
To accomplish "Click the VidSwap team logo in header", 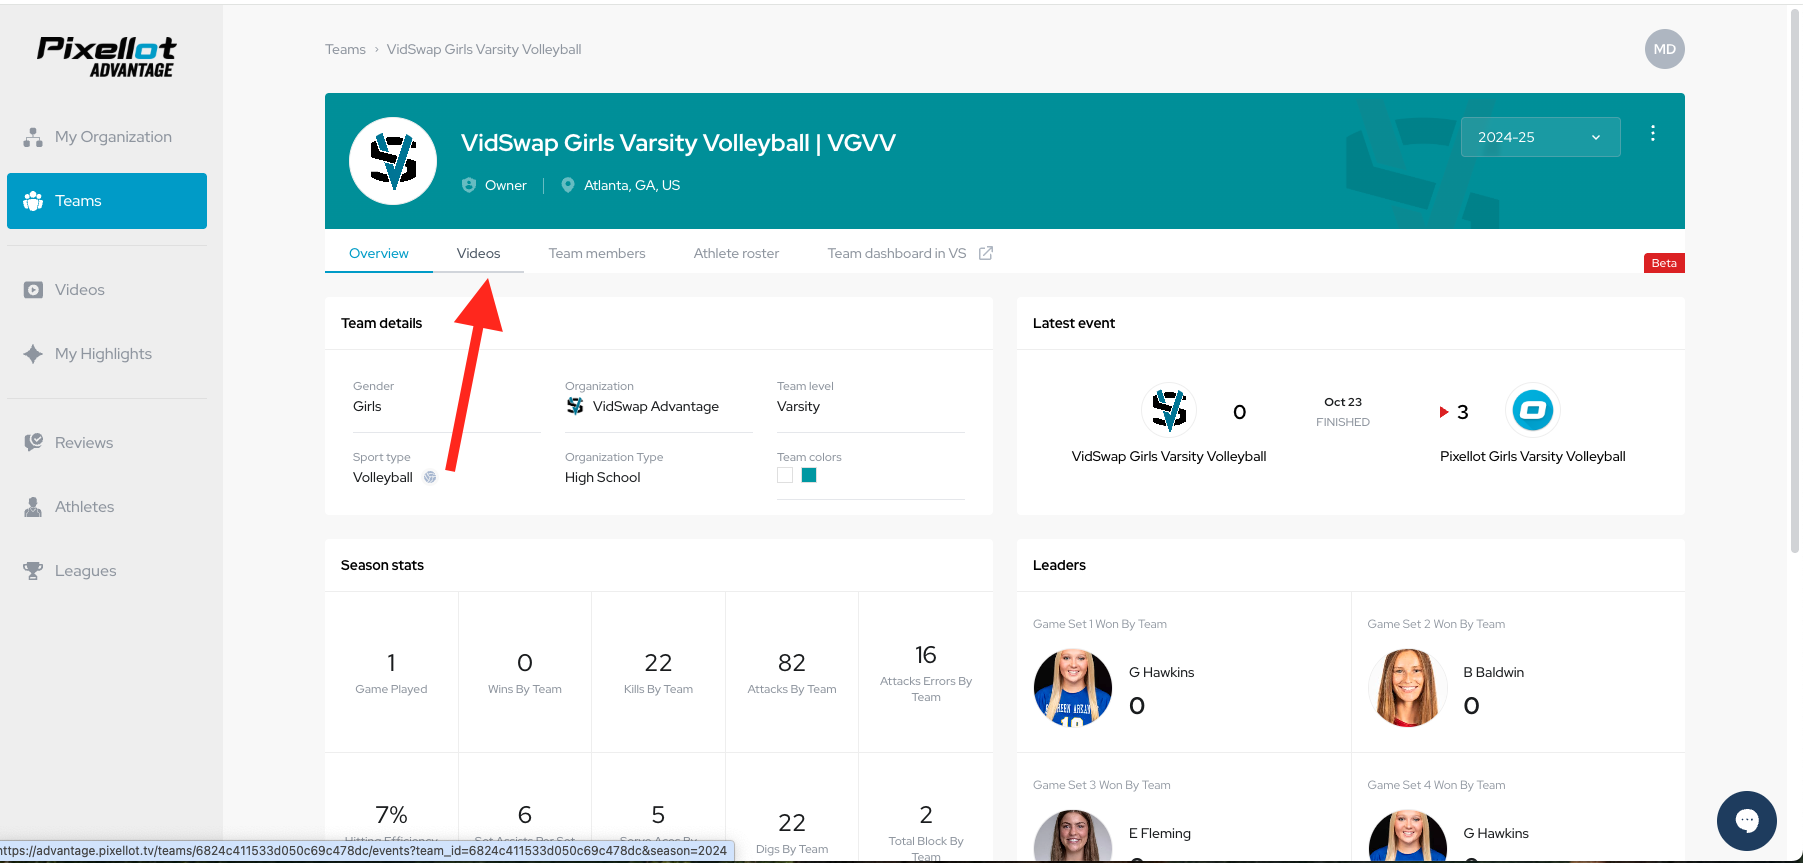I will pyautogui.click(x=393, y=161).
